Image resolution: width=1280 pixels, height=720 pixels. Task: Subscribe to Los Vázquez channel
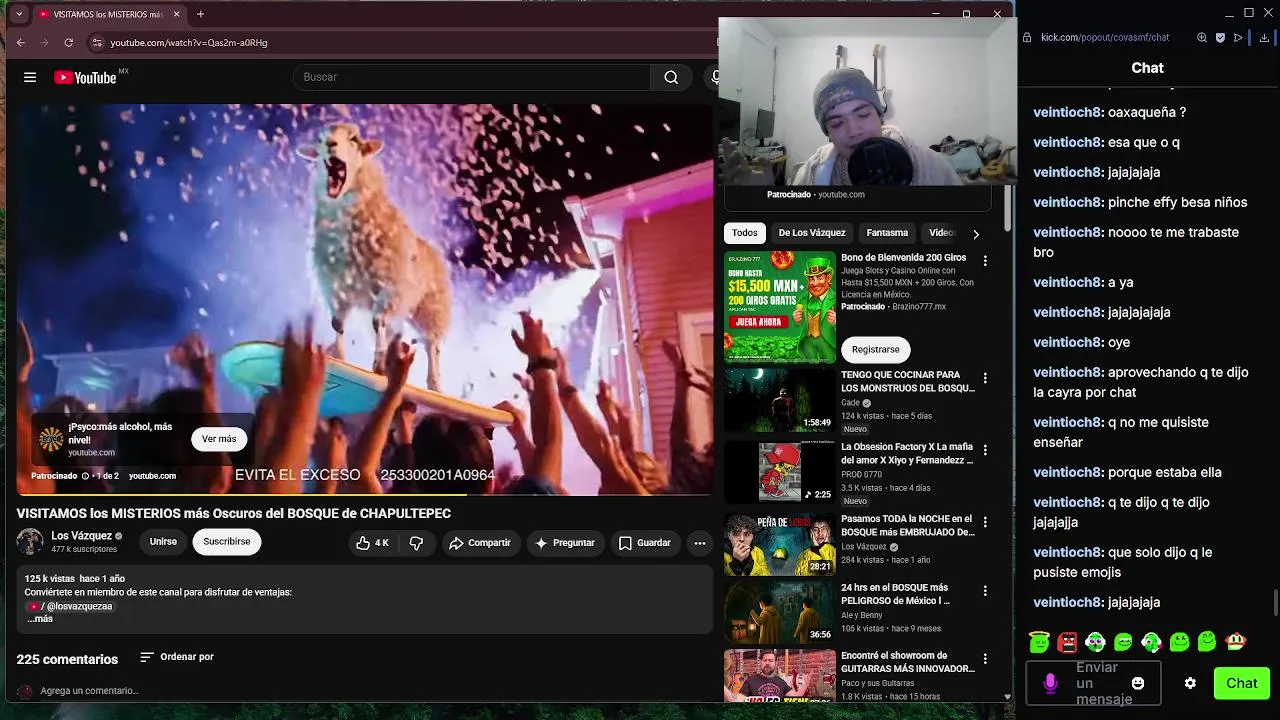227,542
